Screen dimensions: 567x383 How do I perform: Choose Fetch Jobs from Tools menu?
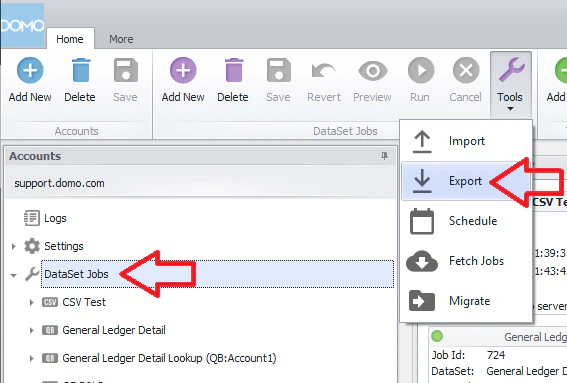(466, 261)
